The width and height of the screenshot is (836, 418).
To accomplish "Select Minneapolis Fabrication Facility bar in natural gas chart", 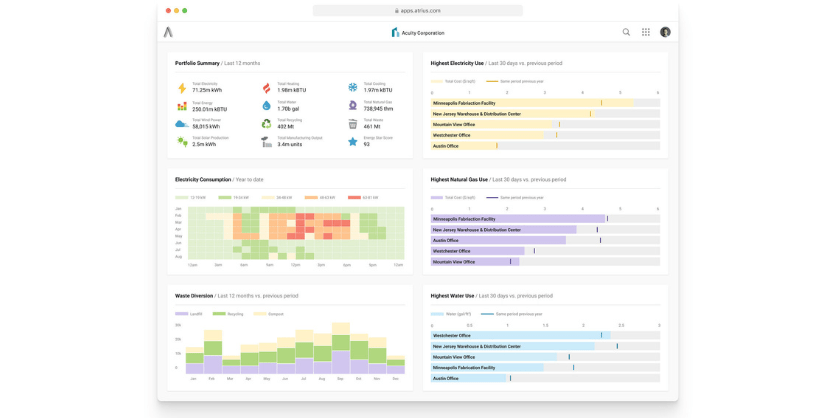I will (x=518, y=219).
